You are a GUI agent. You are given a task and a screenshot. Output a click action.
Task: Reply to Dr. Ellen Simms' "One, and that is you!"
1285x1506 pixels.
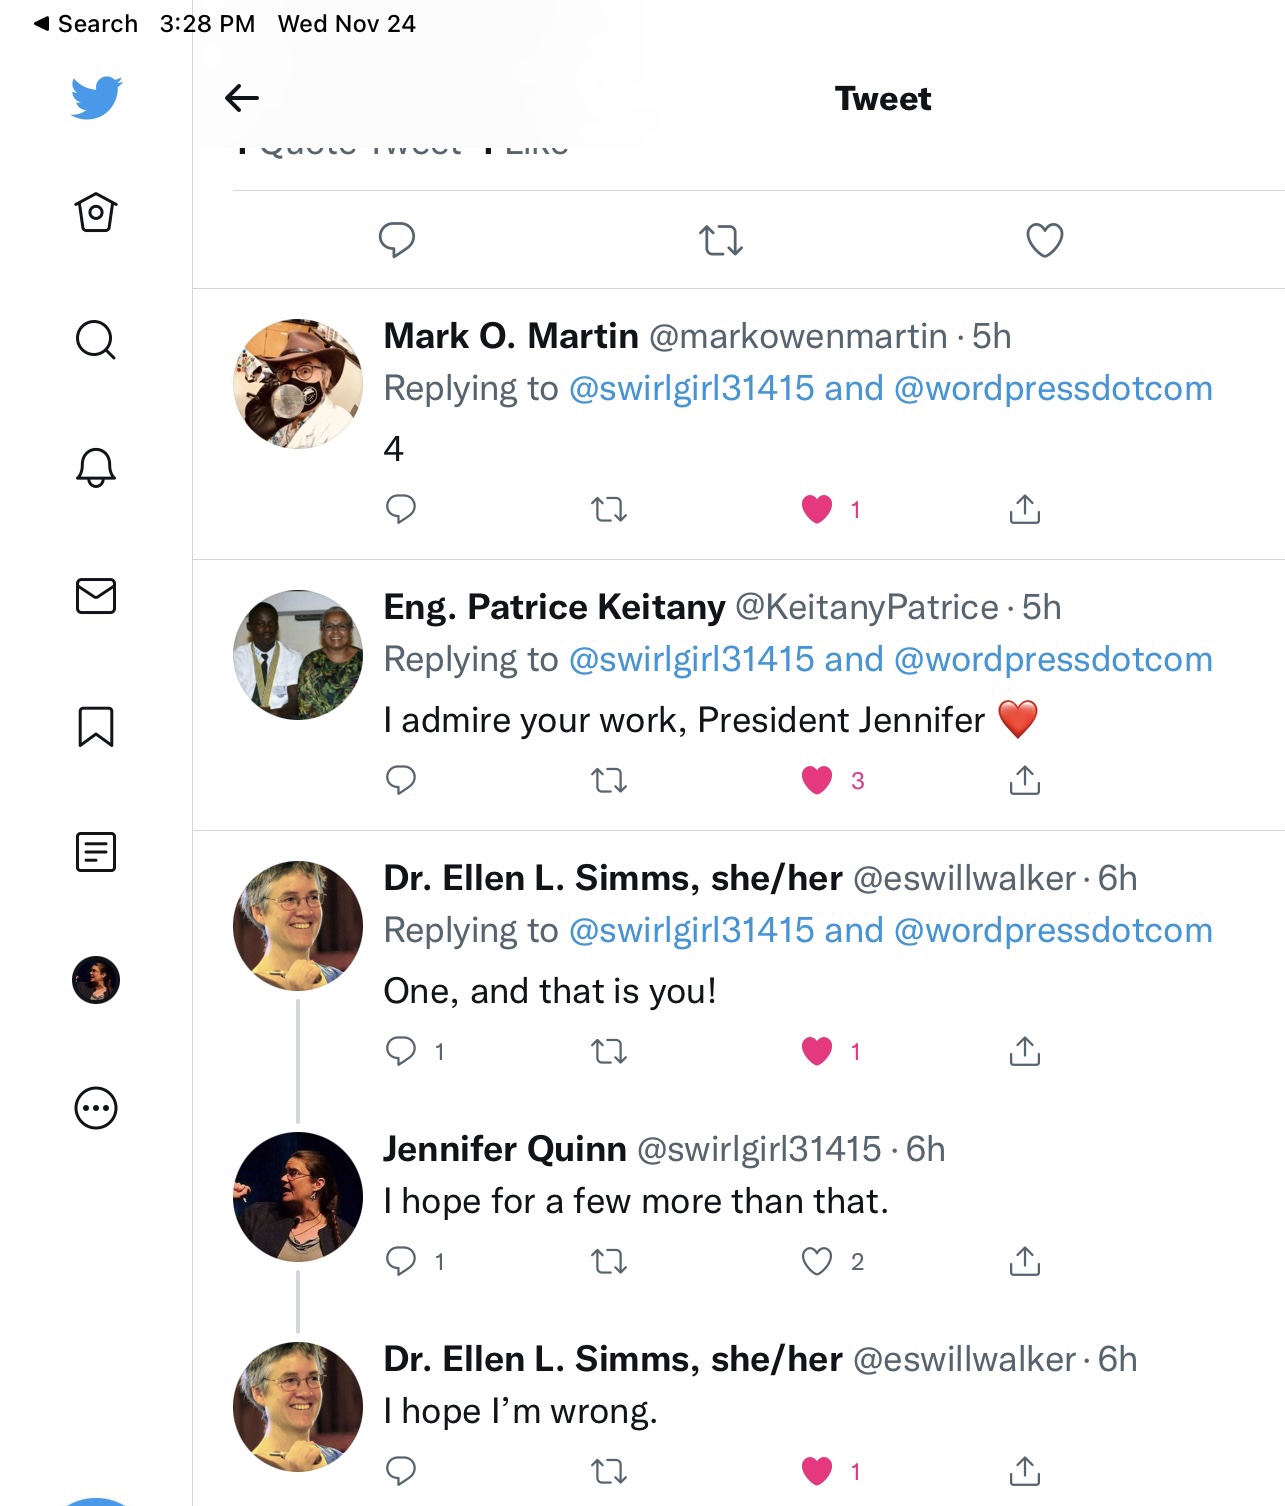point(401,1051)
